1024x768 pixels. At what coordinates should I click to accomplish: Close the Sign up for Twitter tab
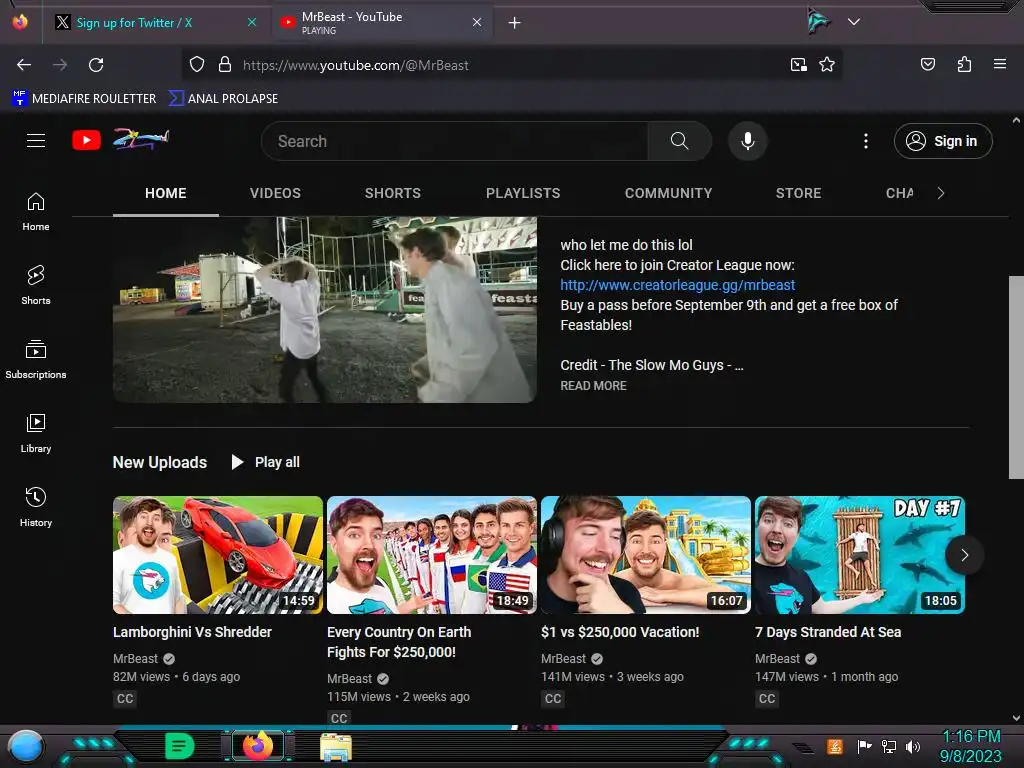[252, 22]
